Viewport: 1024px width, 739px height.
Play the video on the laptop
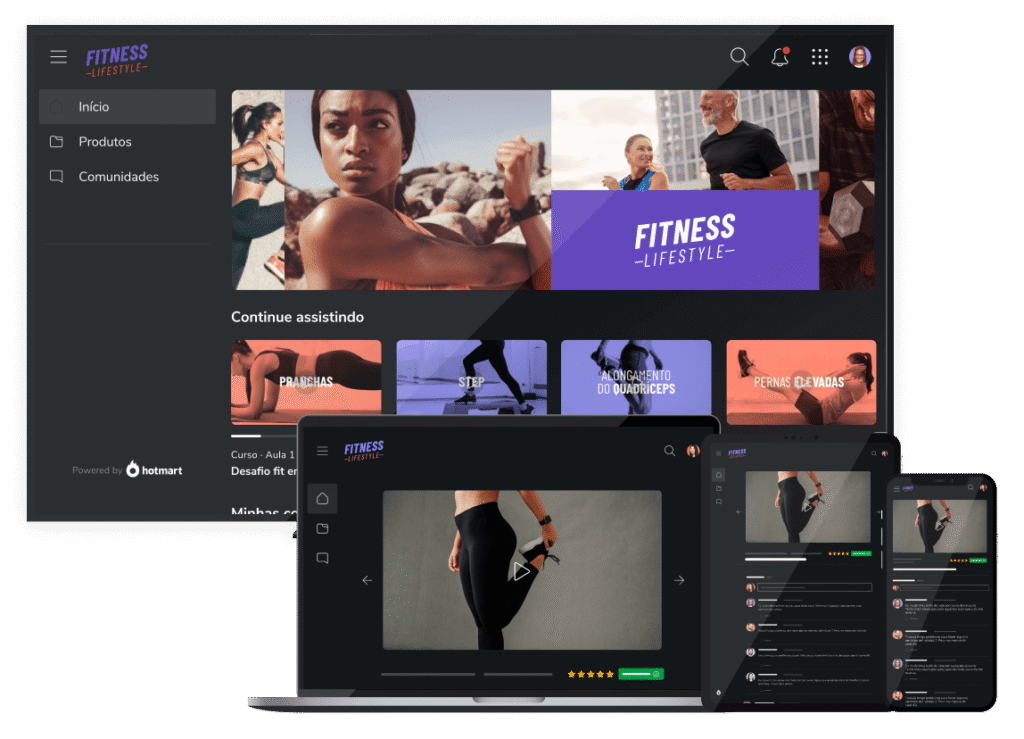click(x=521, y=570)
